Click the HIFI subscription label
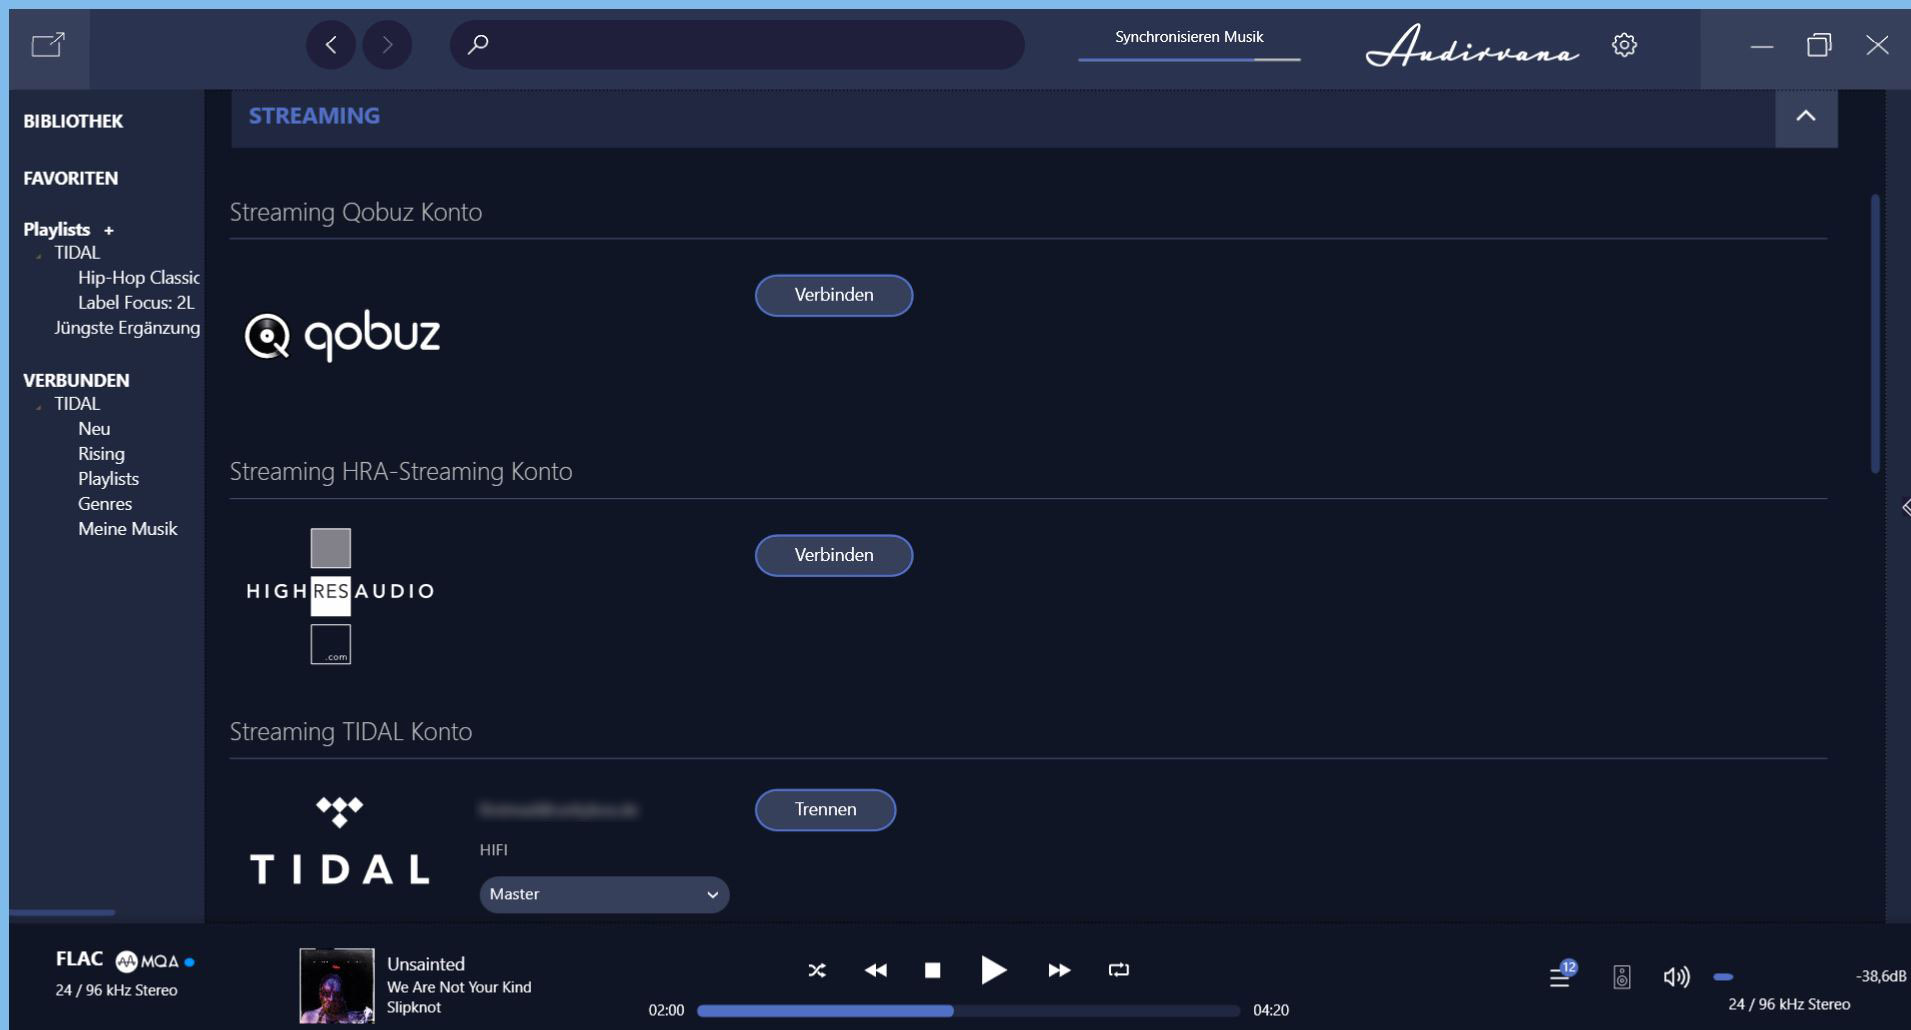 [x=494, y=850]
